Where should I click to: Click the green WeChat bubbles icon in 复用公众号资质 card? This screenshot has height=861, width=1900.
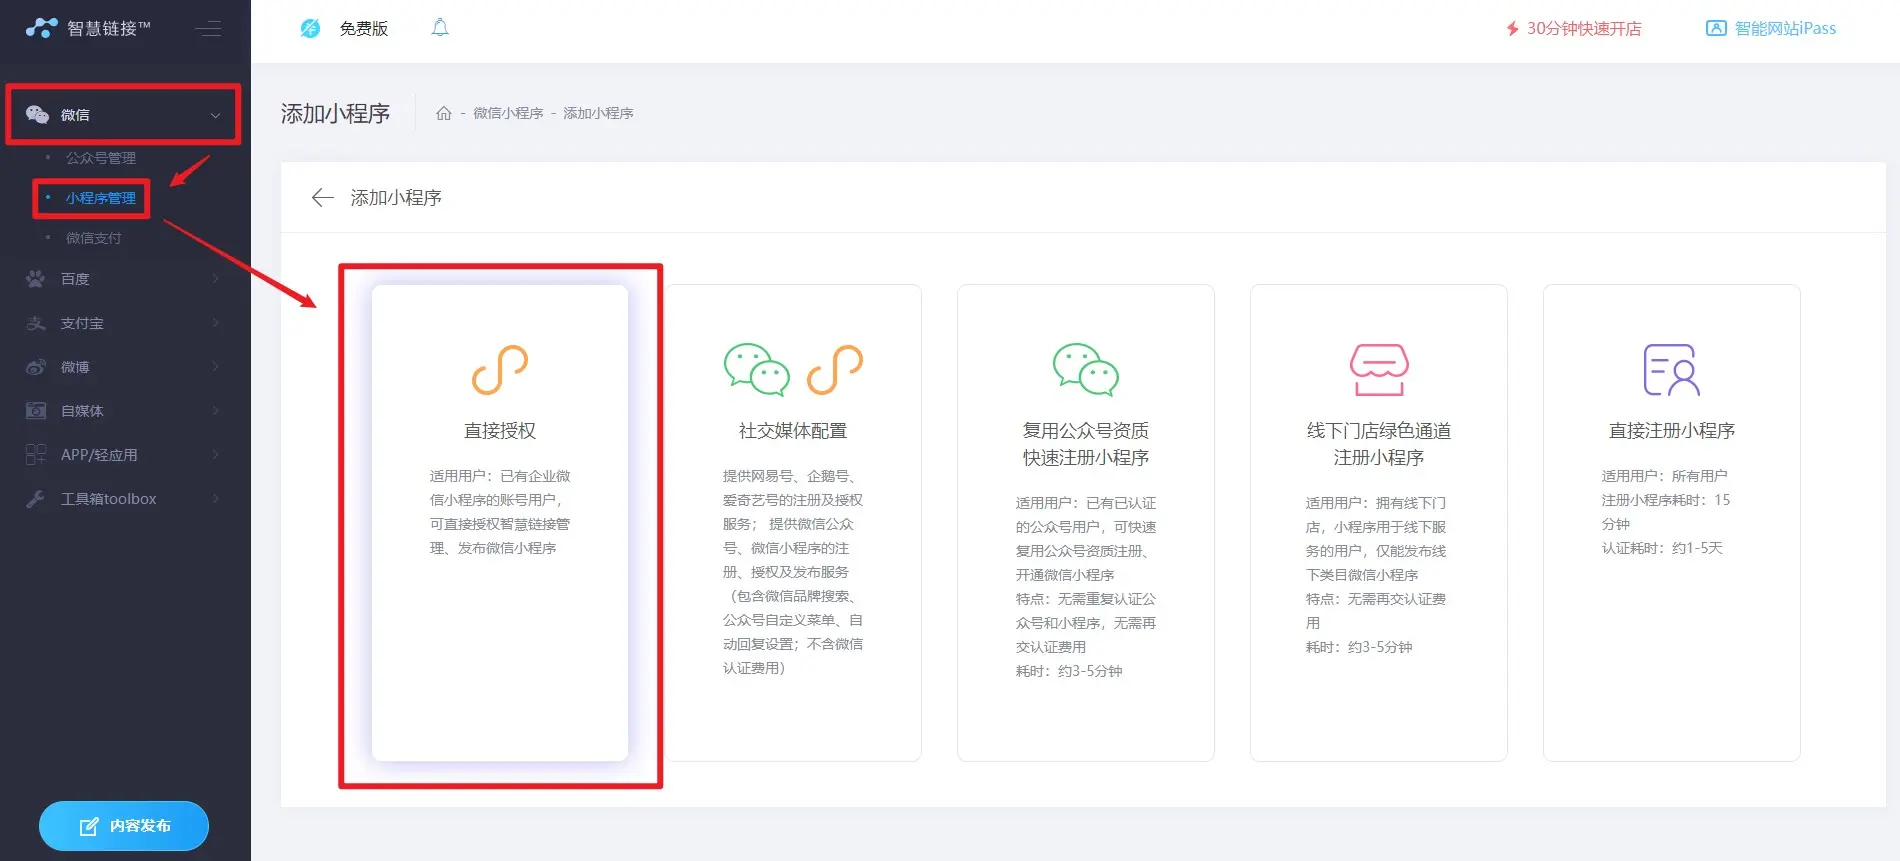tap(1085, 370)
